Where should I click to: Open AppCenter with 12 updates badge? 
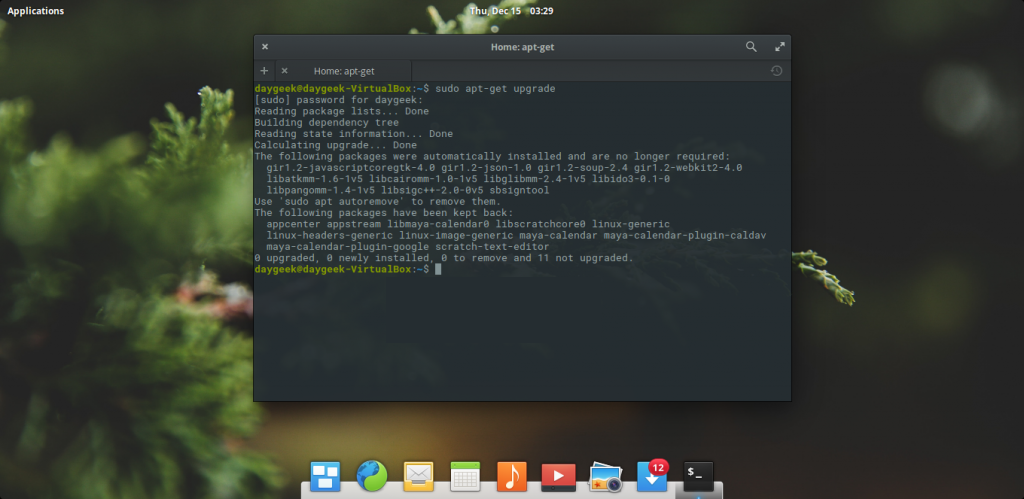pos(652,475)
